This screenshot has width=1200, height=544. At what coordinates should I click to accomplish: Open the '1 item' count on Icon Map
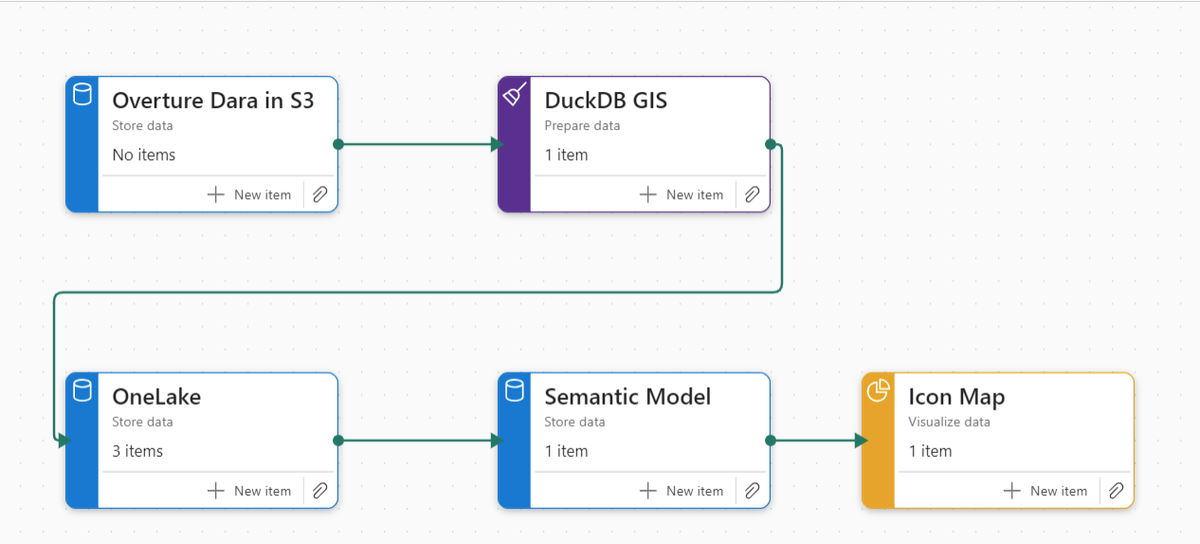pyautogui.click(x=930, y=451)
